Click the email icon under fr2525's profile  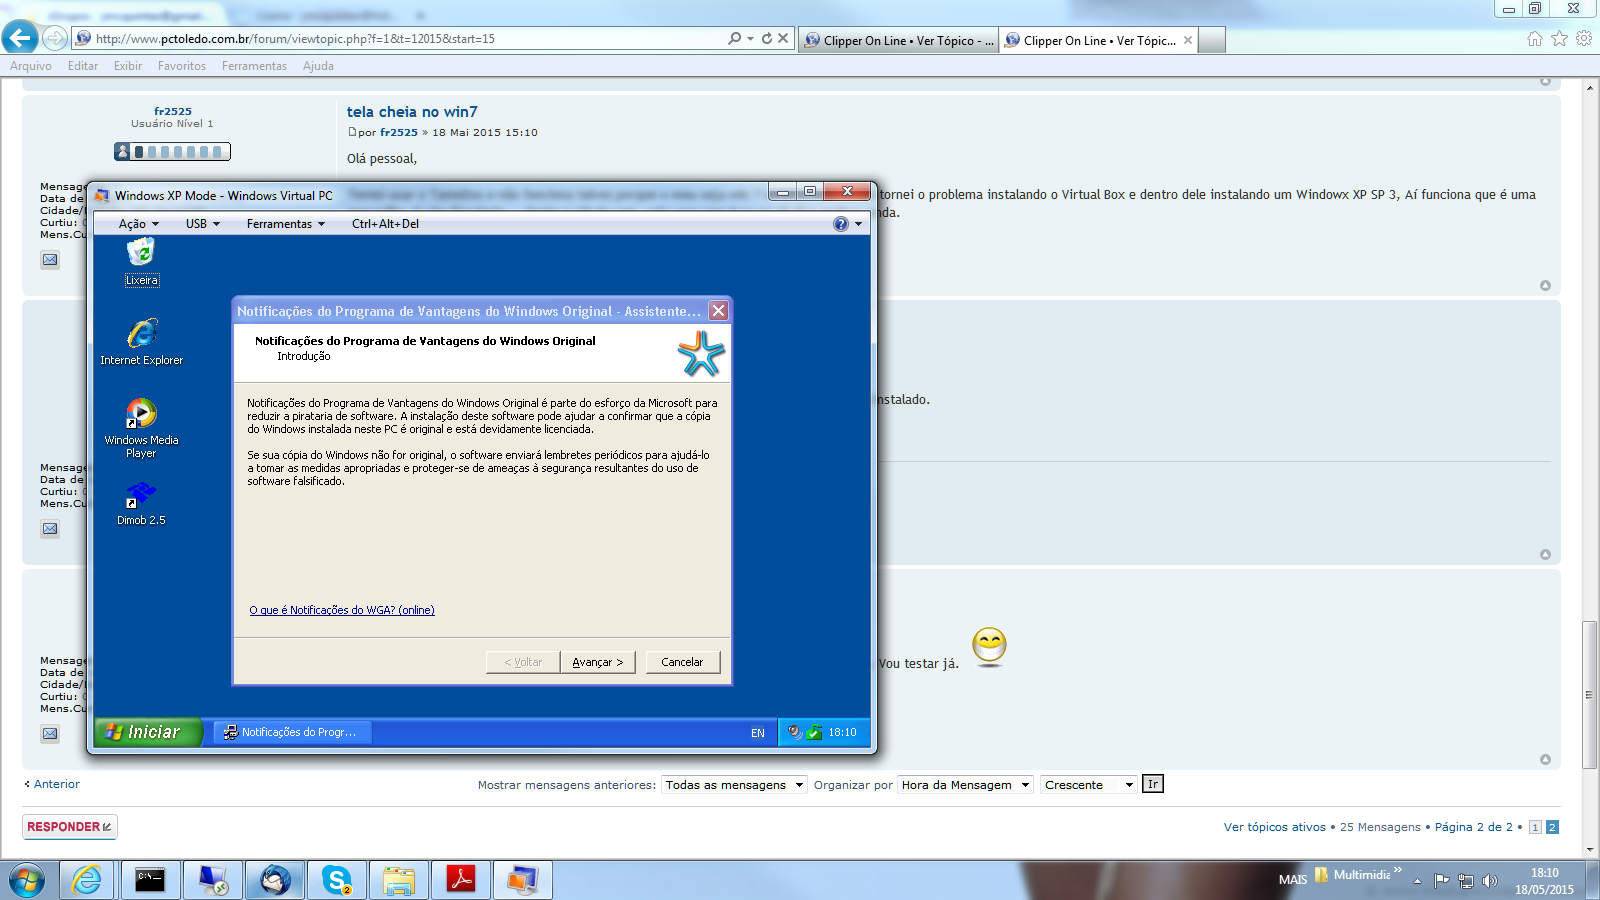tap(50, 260)
